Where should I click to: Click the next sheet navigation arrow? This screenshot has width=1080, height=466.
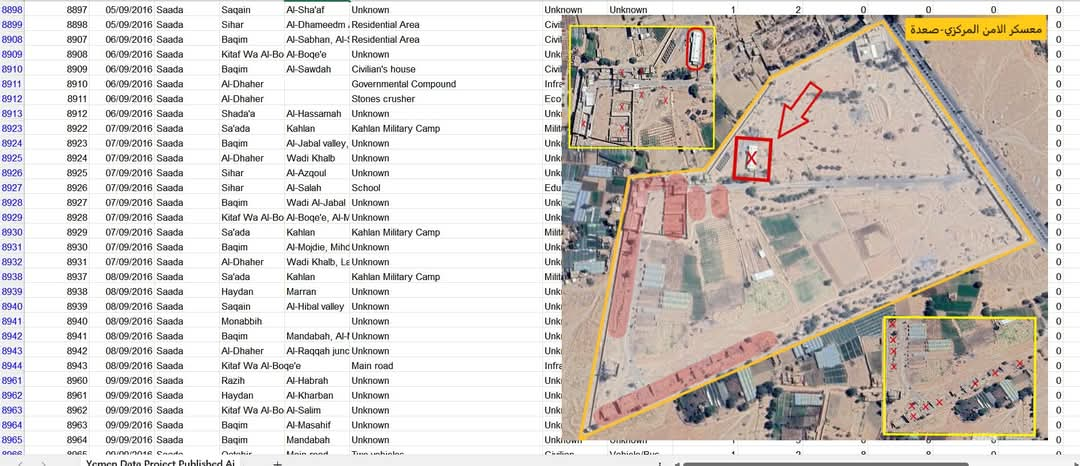42,463
